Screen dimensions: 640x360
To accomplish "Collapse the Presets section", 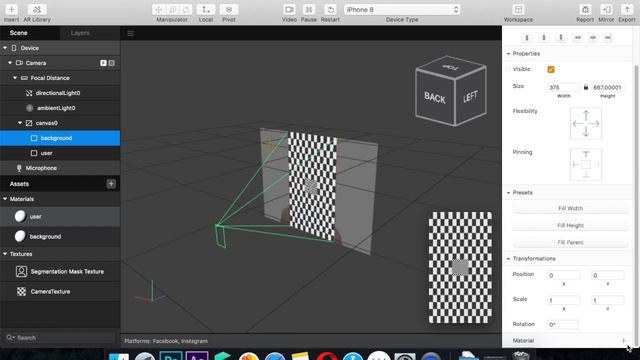I will (509, 192).
